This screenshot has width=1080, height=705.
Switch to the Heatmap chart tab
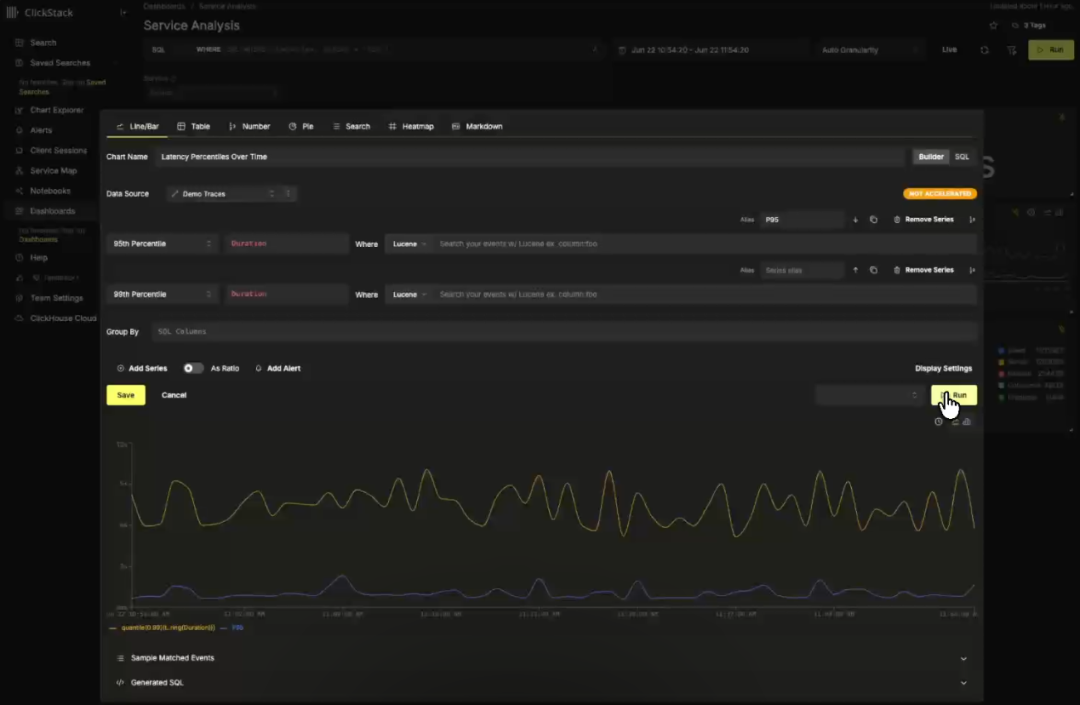coord(411,127)
